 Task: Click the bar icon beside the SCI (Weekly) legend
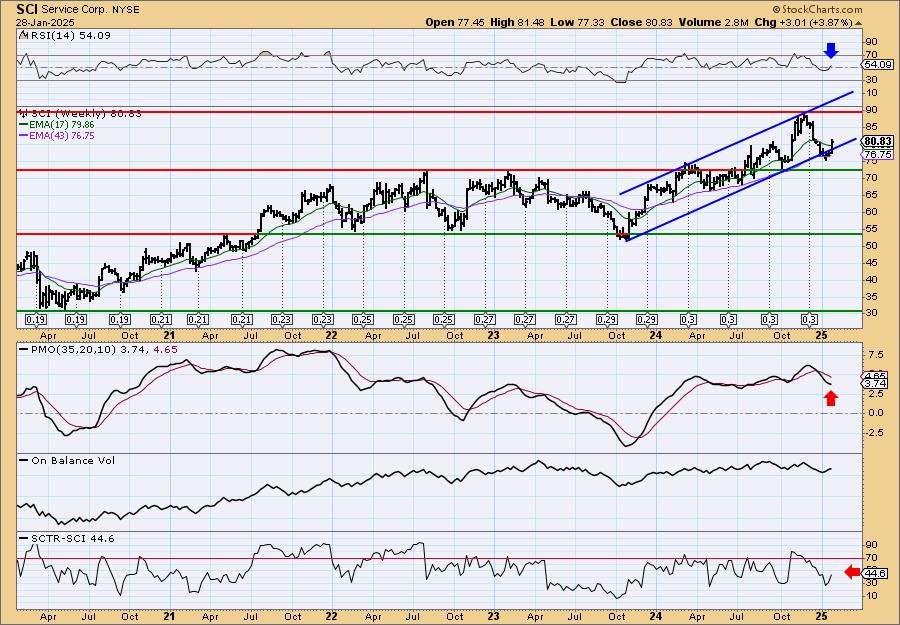tap(23, 113)
